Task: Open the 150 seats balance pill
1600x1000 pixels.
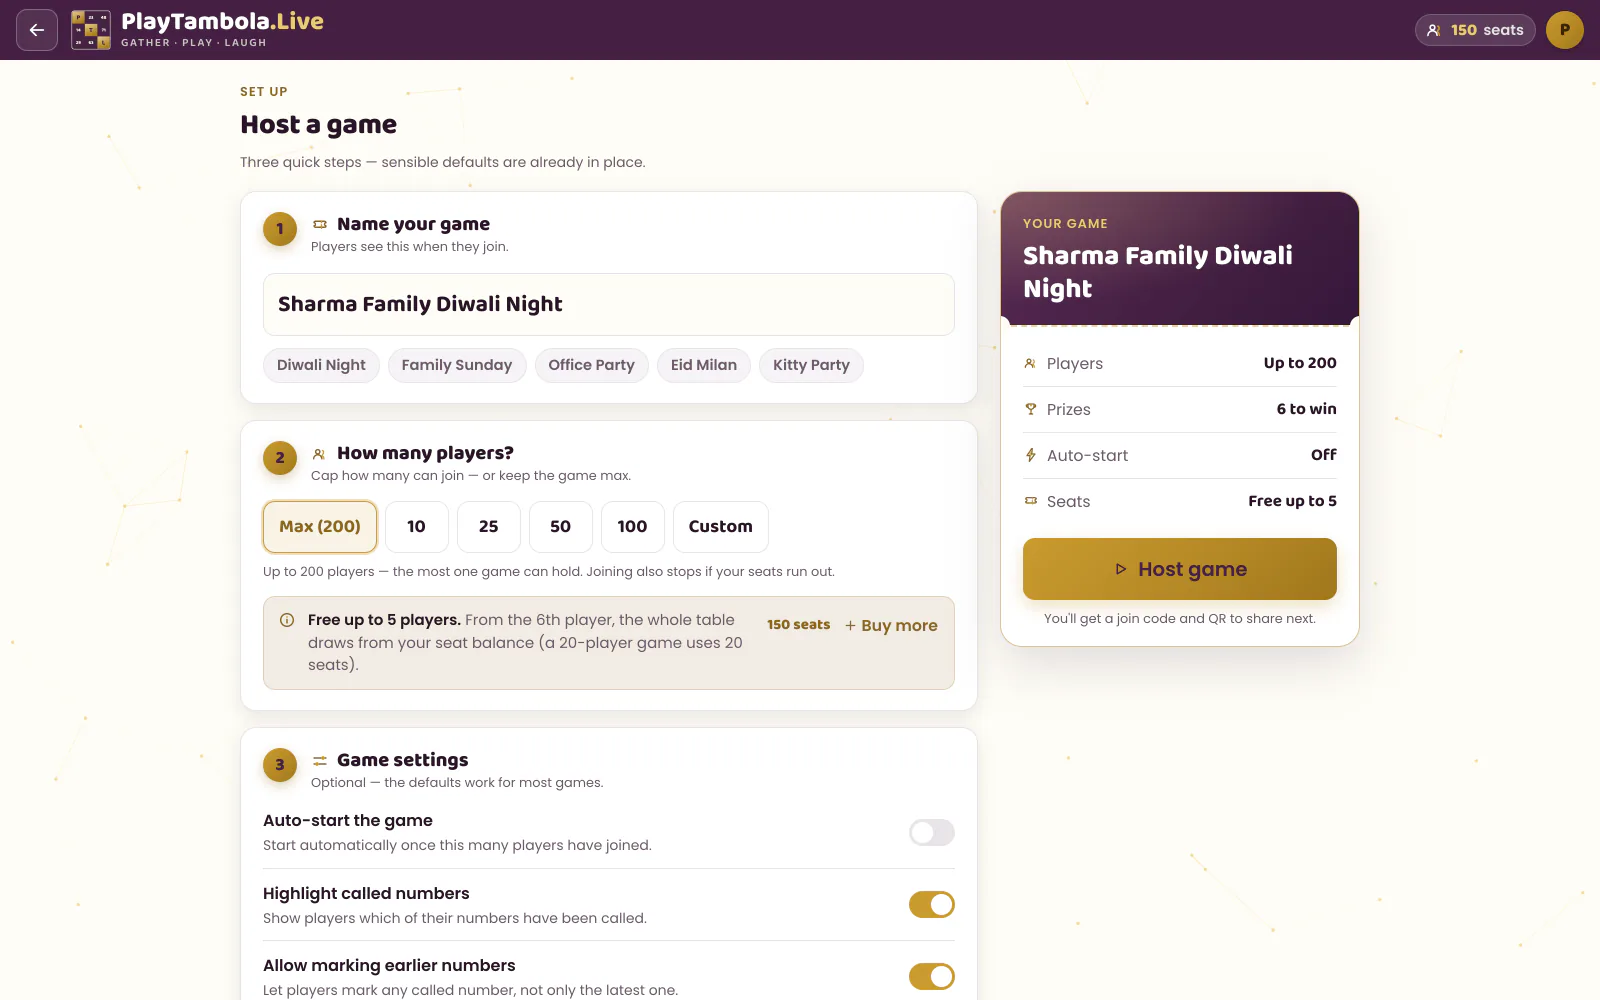Action: [x=1475, y=30]
